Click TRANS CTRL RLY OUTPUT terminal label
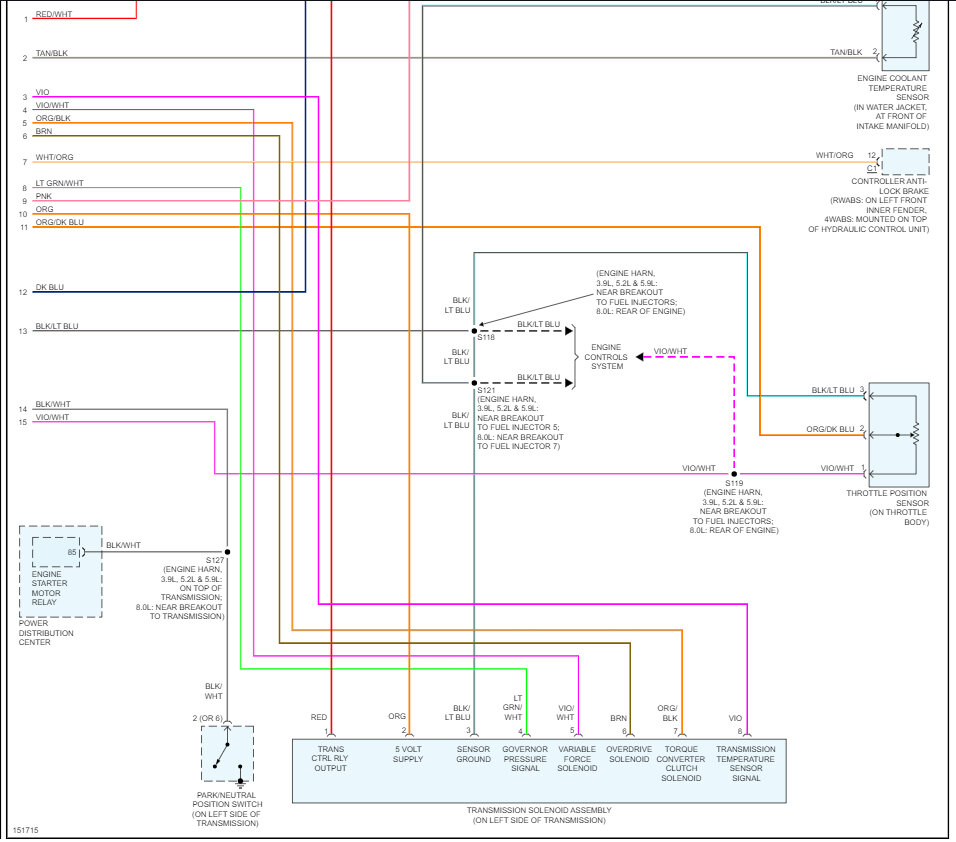 pos(330,758)
